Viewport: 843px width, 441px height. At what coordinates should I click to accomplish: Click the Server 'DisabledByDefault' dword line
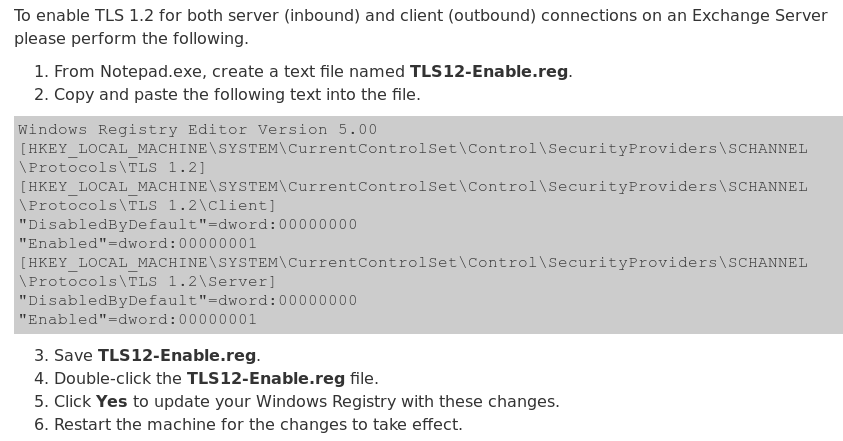(188, 301)
